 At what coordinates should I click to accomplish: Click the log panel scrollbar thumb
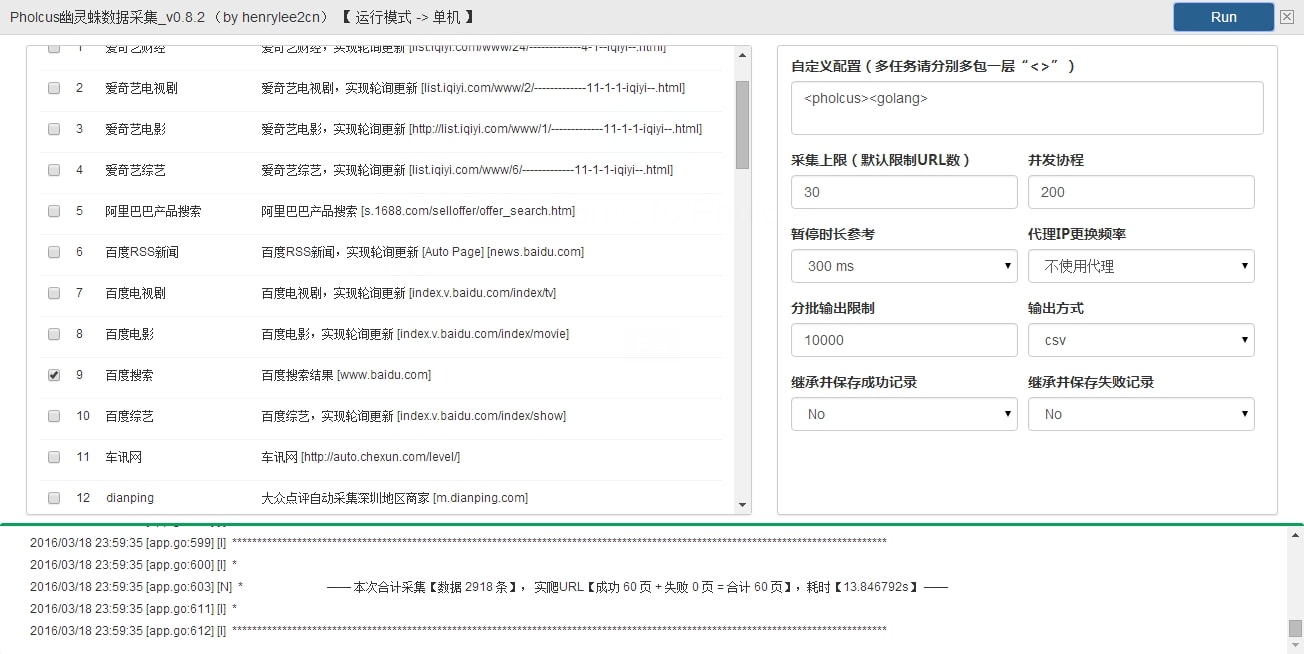pos(1295,628)
